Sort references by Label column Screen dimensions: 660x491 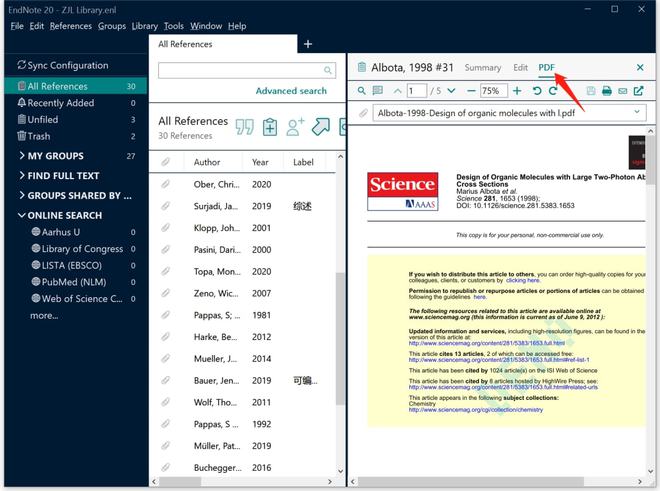(x=303, y=162)
